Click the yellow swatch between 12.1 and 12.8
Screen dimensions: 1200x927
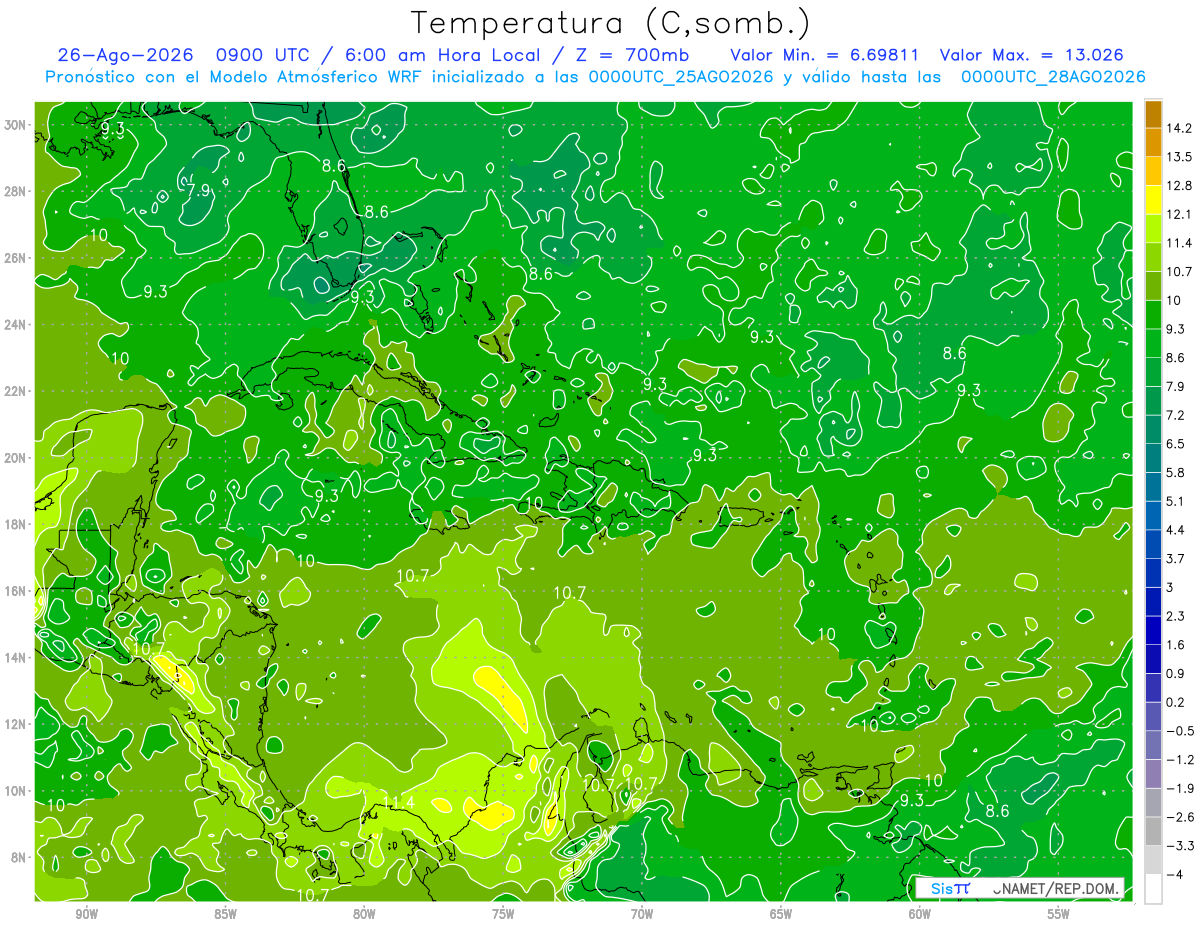[1153, 200]
